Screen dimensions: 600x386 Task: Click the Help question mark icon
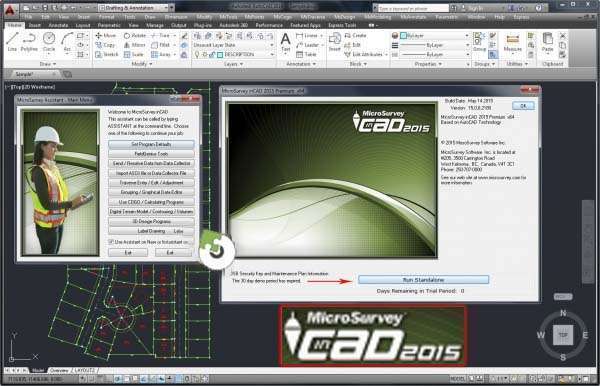point(539,8)
